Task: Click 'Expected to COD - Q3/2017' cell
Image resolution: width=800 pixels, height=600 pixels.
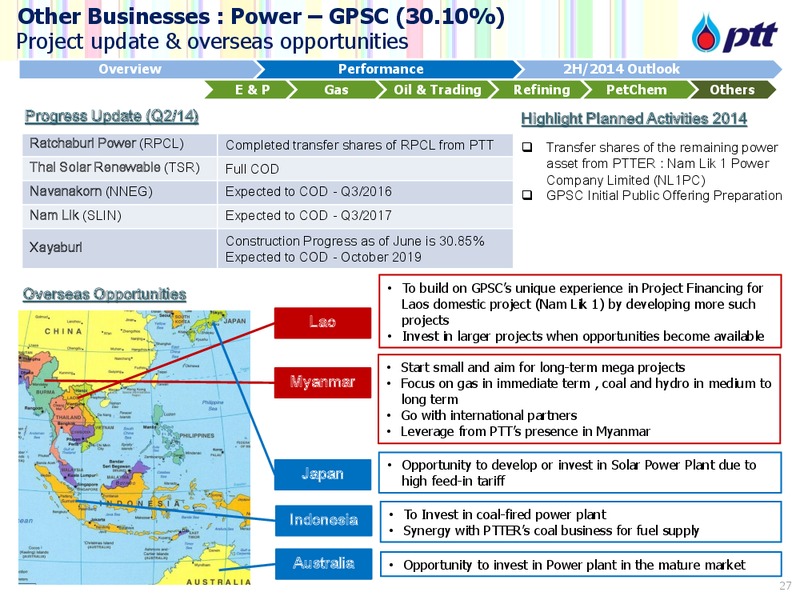Action: pos(365,216)
